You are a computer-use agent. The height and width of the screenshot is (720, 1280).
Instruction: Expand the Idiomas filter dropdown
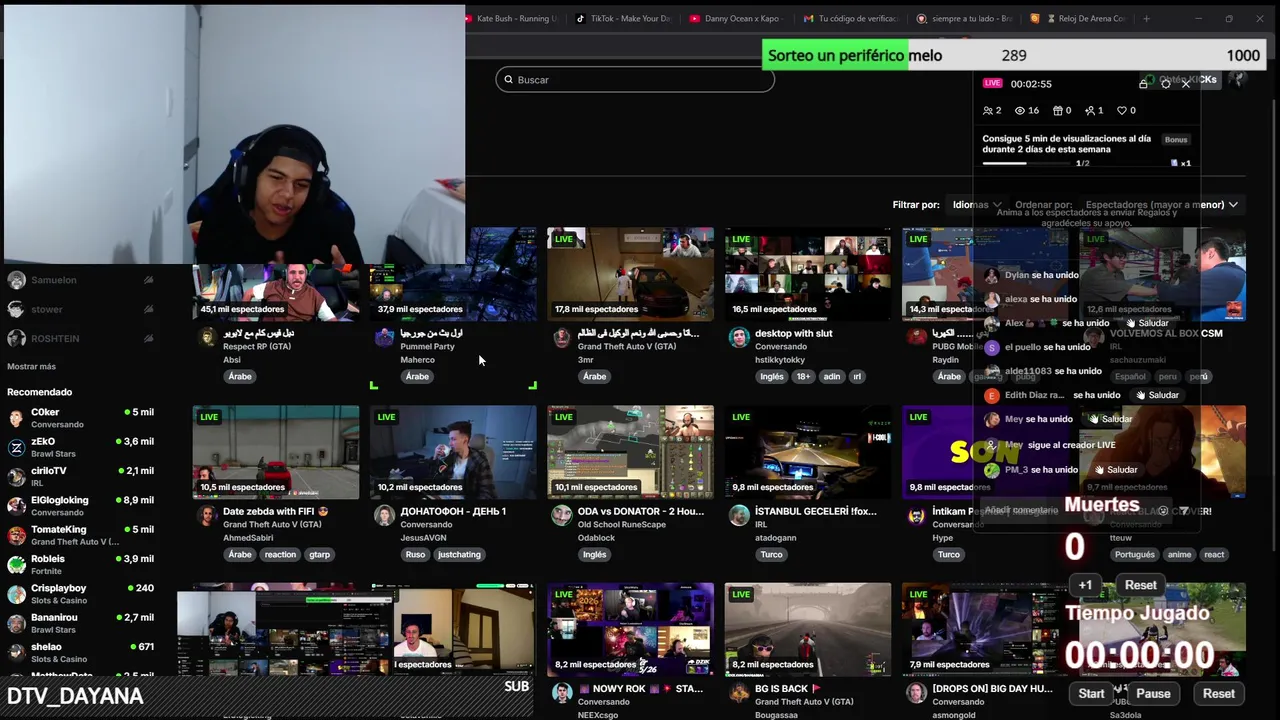click(x=976, y=205)
